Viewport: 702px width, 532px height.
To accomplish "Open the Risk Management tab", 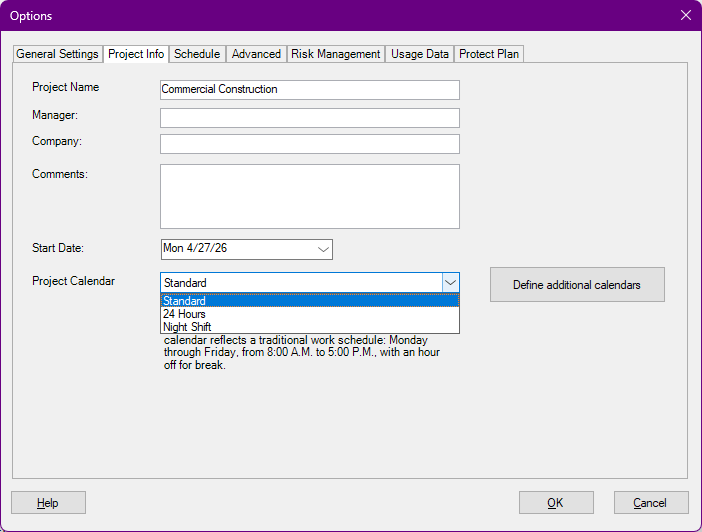I will click(x=335, y=54).
